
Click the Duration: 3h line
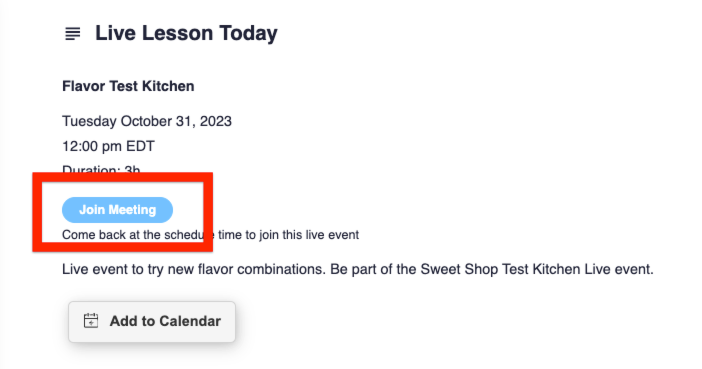(101, 170)
